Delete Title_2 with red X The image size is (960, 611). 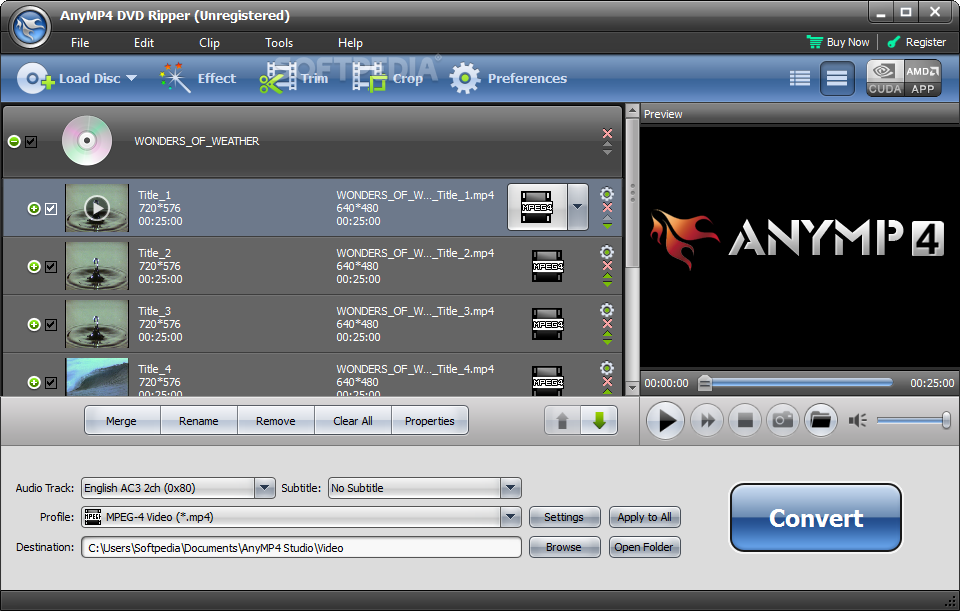607,266
